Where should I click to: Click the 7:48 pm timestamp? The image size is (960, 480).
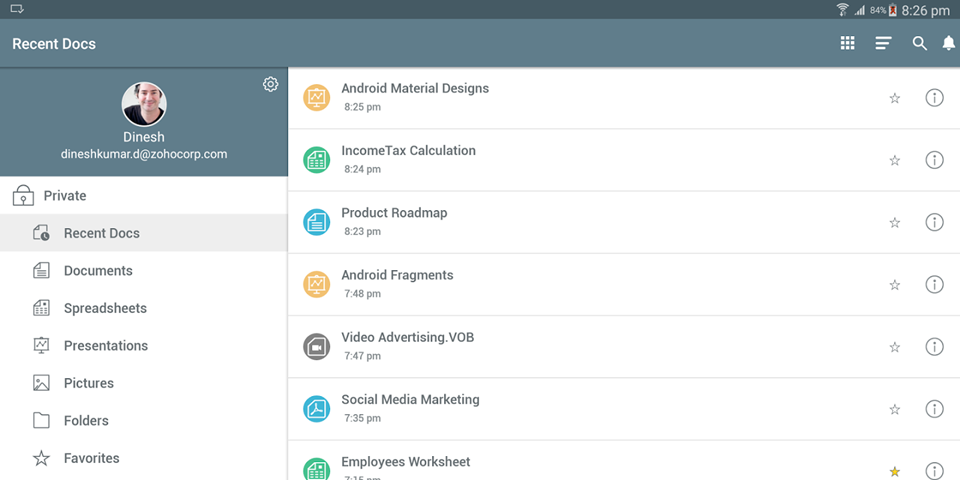click(x=362, y=294)
